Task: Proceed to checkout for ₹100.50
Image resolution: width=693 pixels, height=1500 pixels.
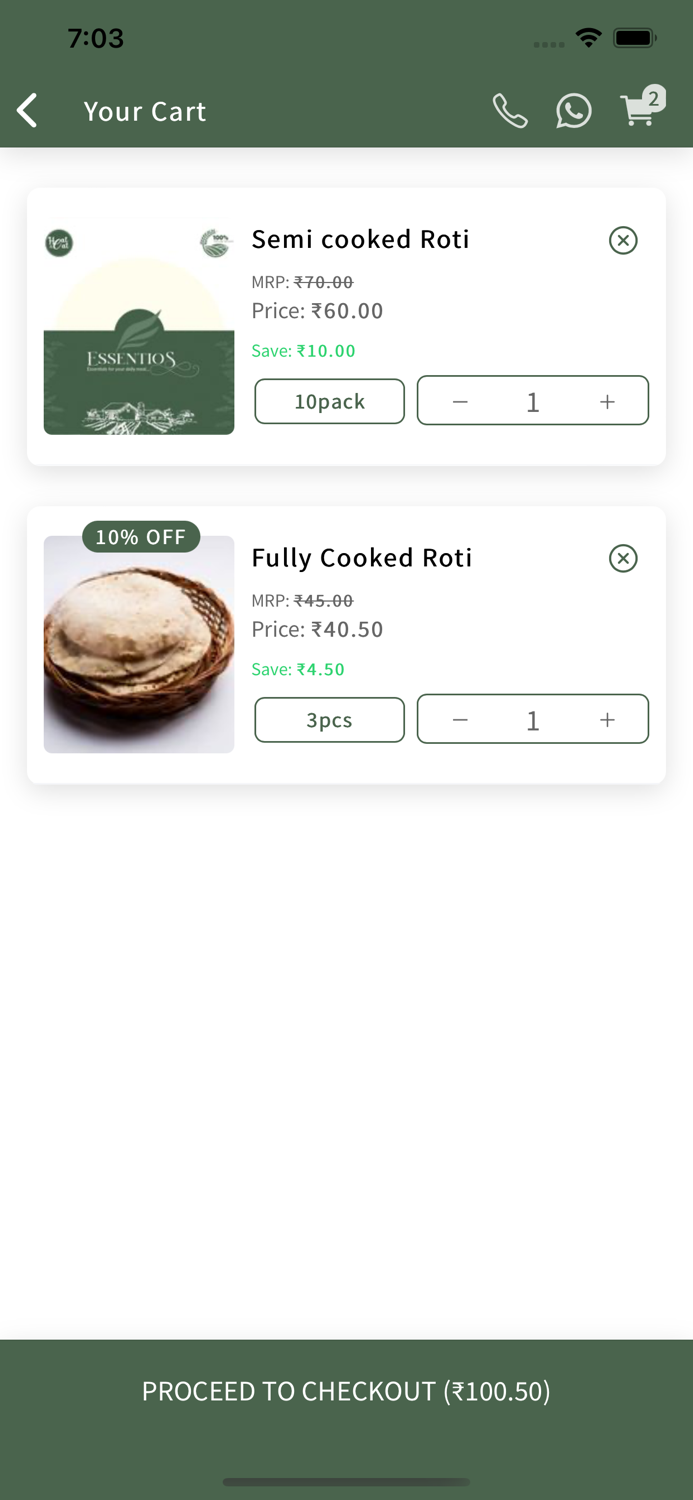Action: tap(346, 1391)
